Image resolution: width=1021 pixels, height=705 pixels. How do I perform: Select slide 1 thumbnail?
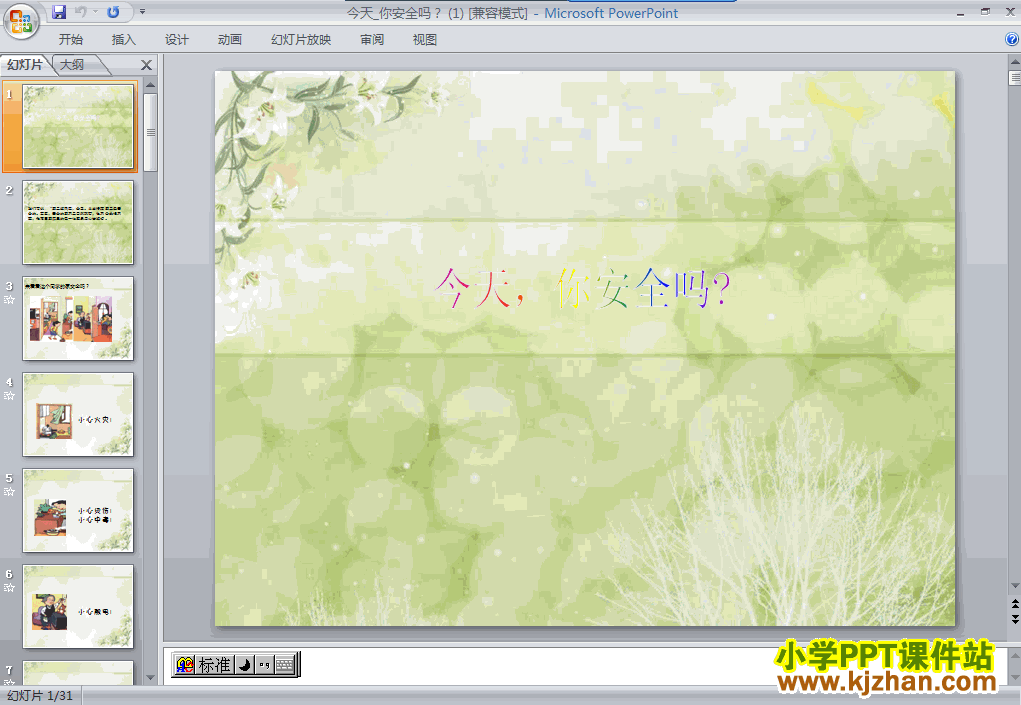pyautogui.click(x=78, y=126)
